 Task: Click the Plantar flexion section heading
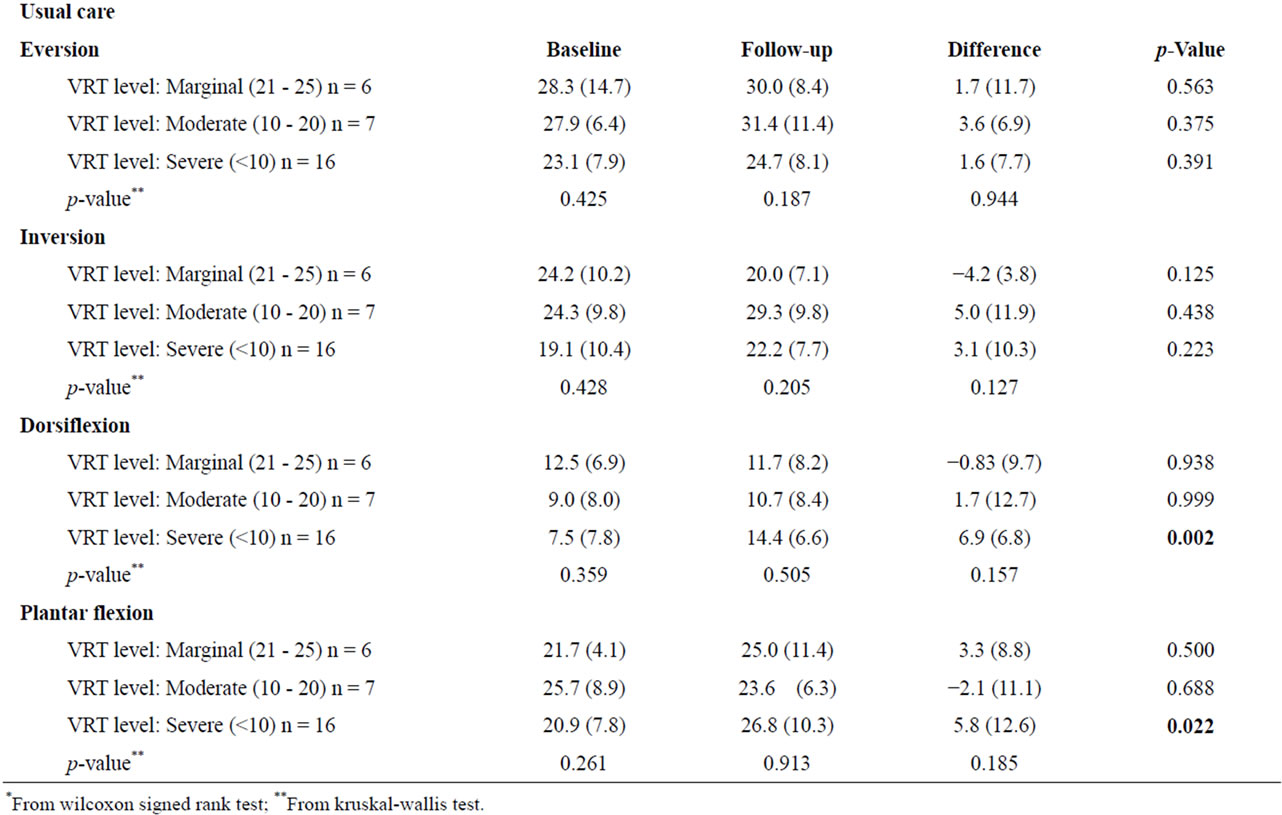click(87, 613)
